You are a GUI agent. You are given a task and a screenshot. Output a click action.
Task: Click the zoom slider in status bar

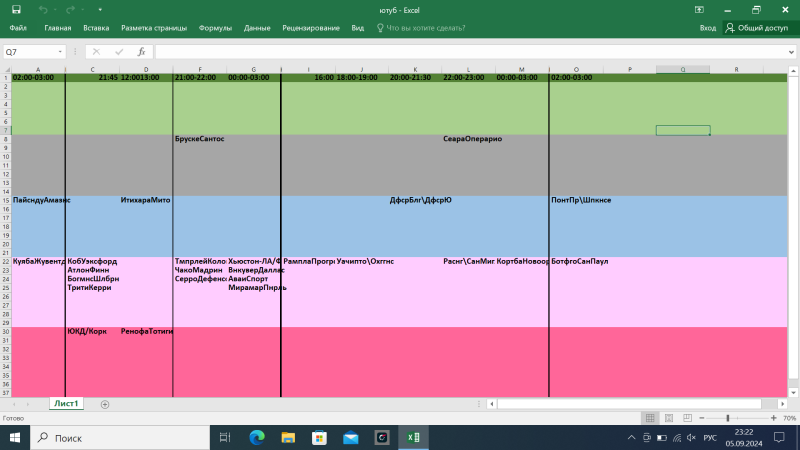click(728, 418)
